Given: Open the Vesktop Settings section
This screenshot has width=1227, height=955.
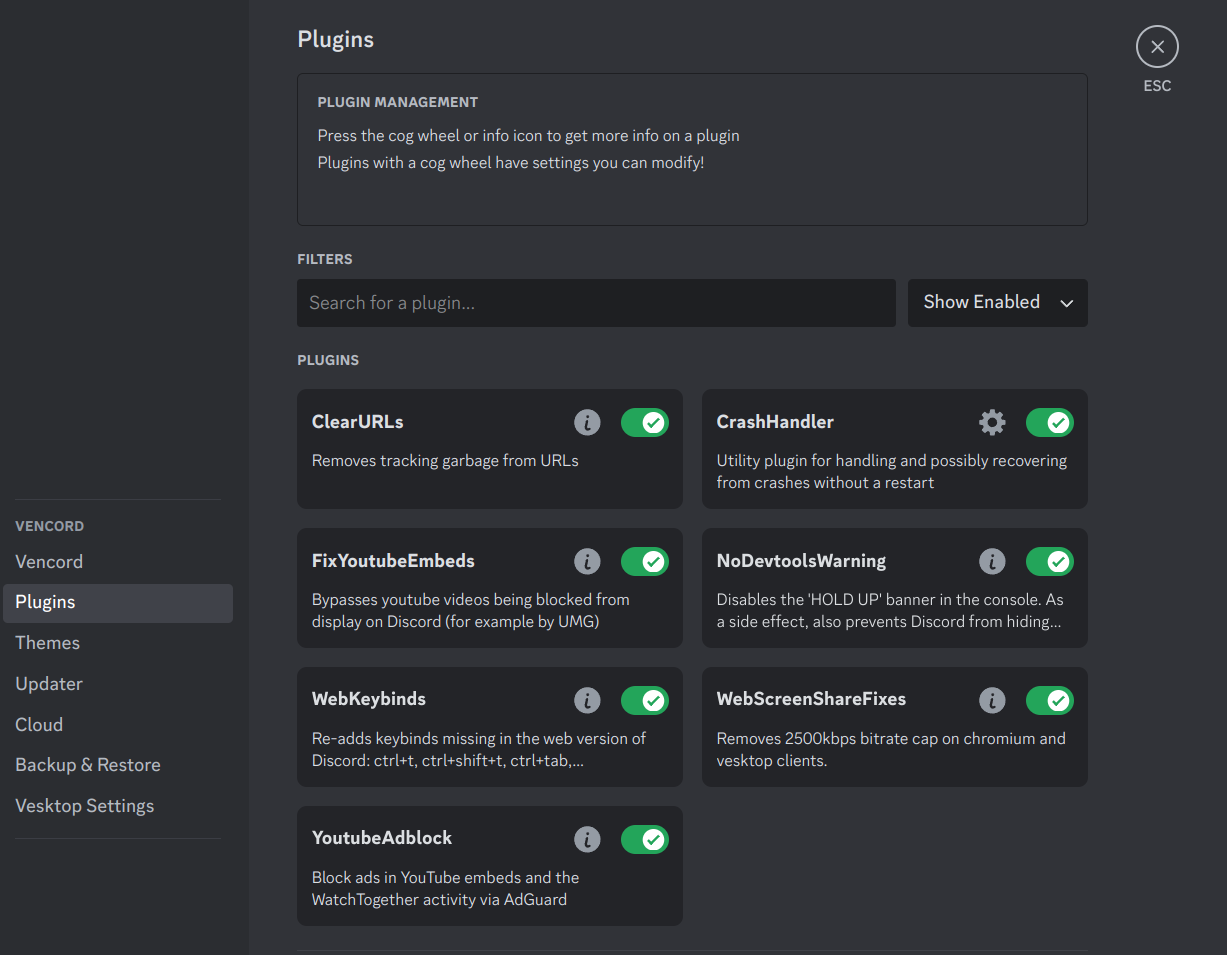Looking at the screenshot, I should pos(85,805).
